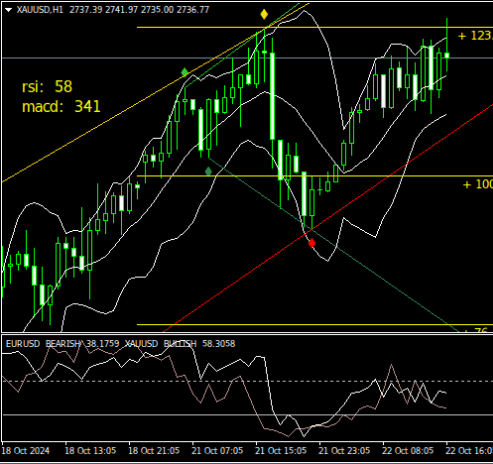Click the rsi: 58 indicator label
Image resolution: width=493 pixels, height=464 pixels.
pos(47,87)
